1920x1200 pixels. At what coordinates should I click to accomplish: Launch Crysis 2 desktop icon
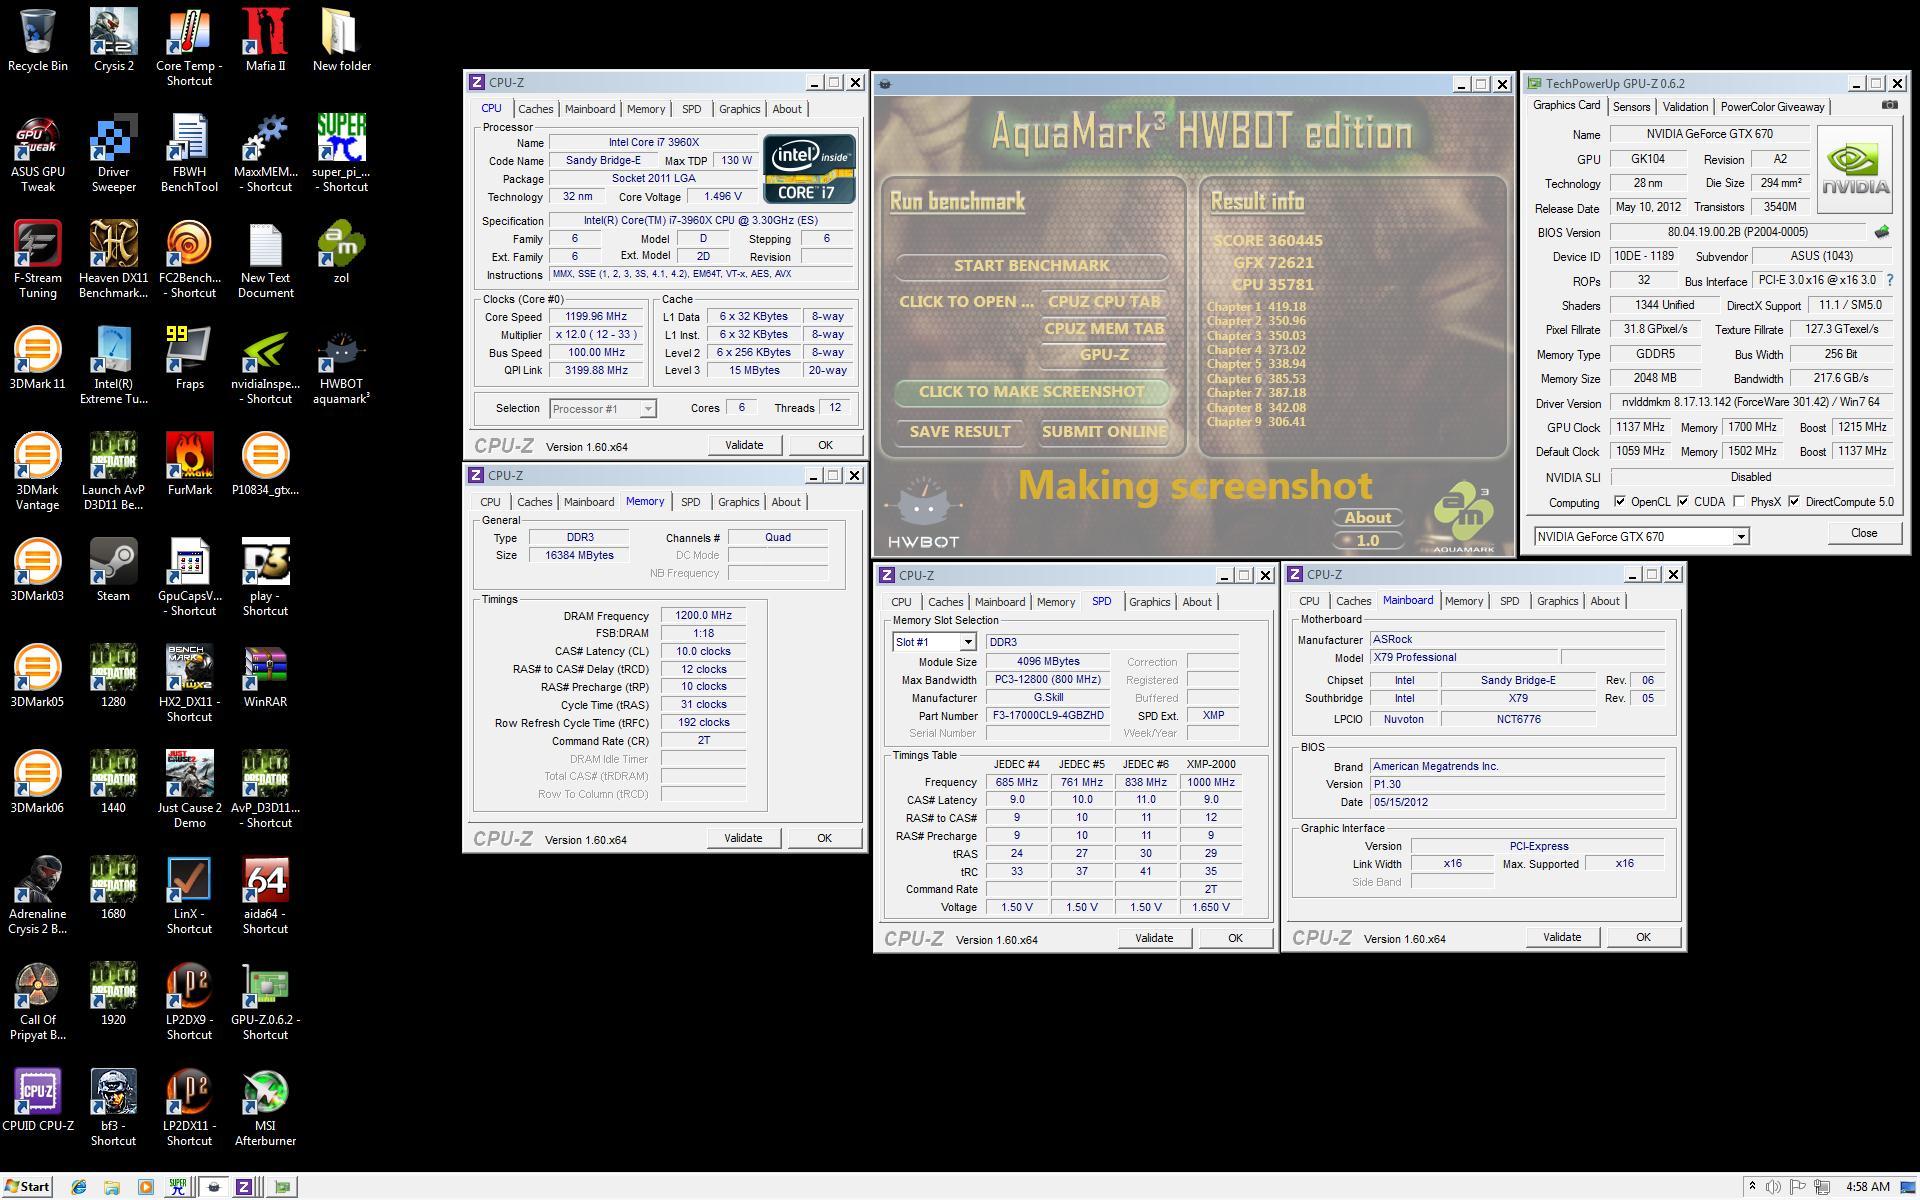pyautogui.click(x=113, y=40)
